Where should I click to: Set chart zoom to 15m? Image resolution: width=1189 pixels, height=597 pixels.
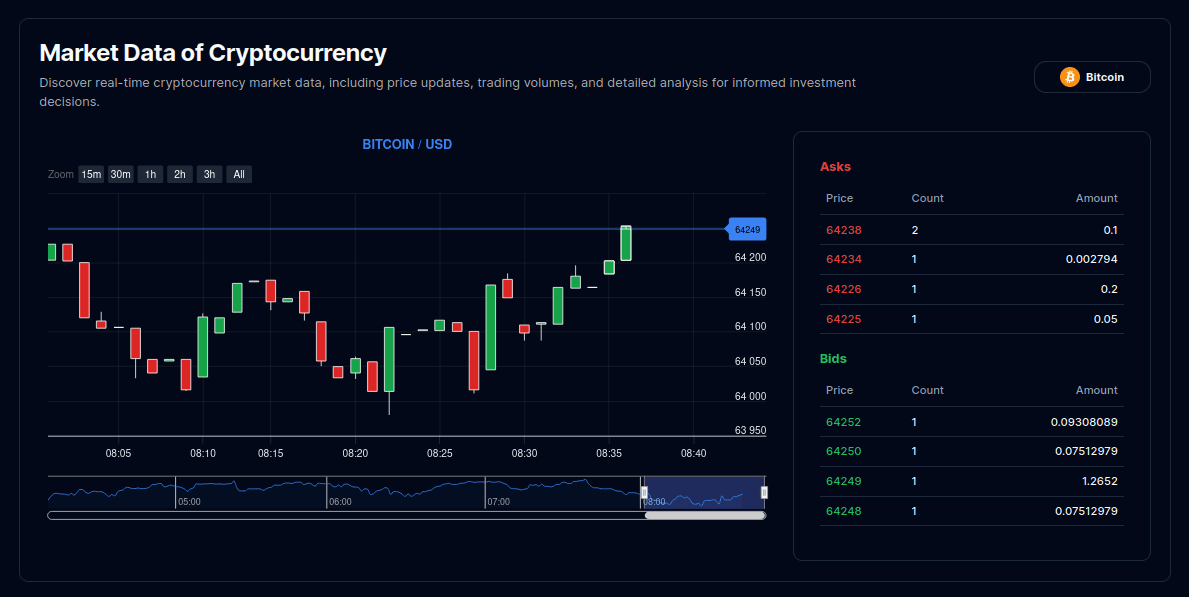(91, 174)
